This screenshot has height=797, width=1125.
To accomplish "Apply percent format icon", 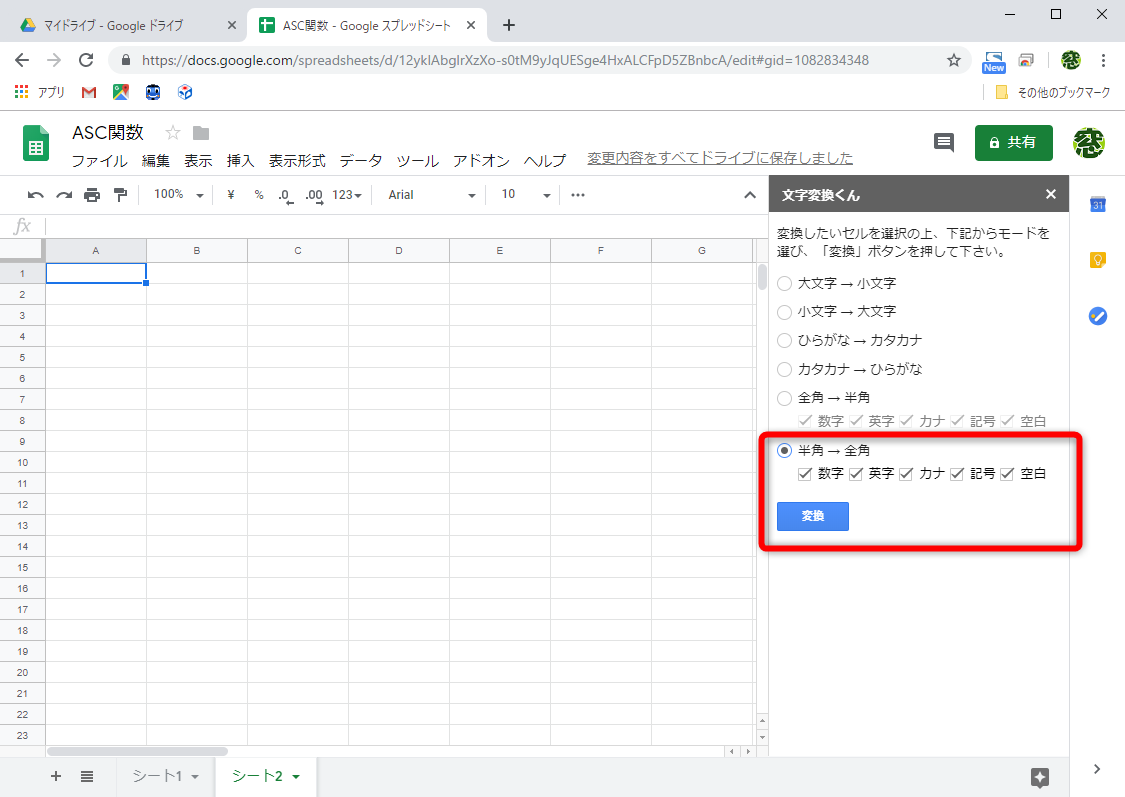I will (258, 195).
